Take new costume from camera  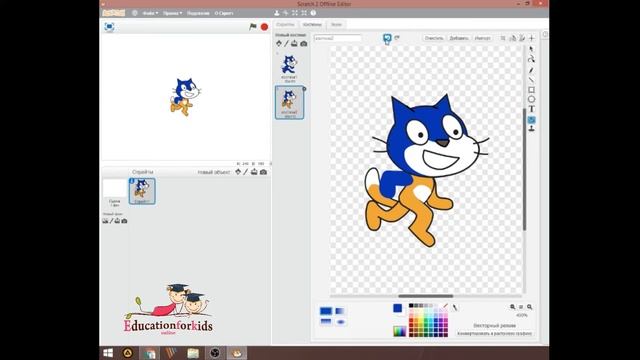click(304, 44)
